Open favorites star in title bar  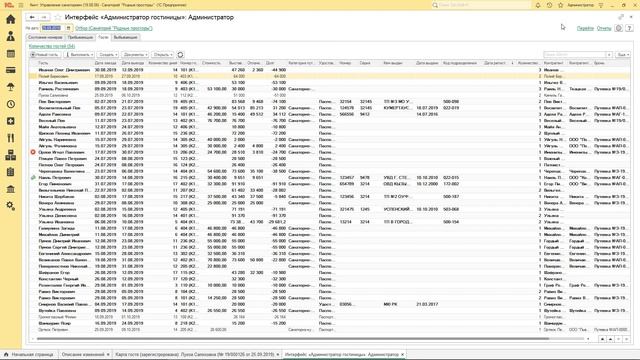click(560, 5)
